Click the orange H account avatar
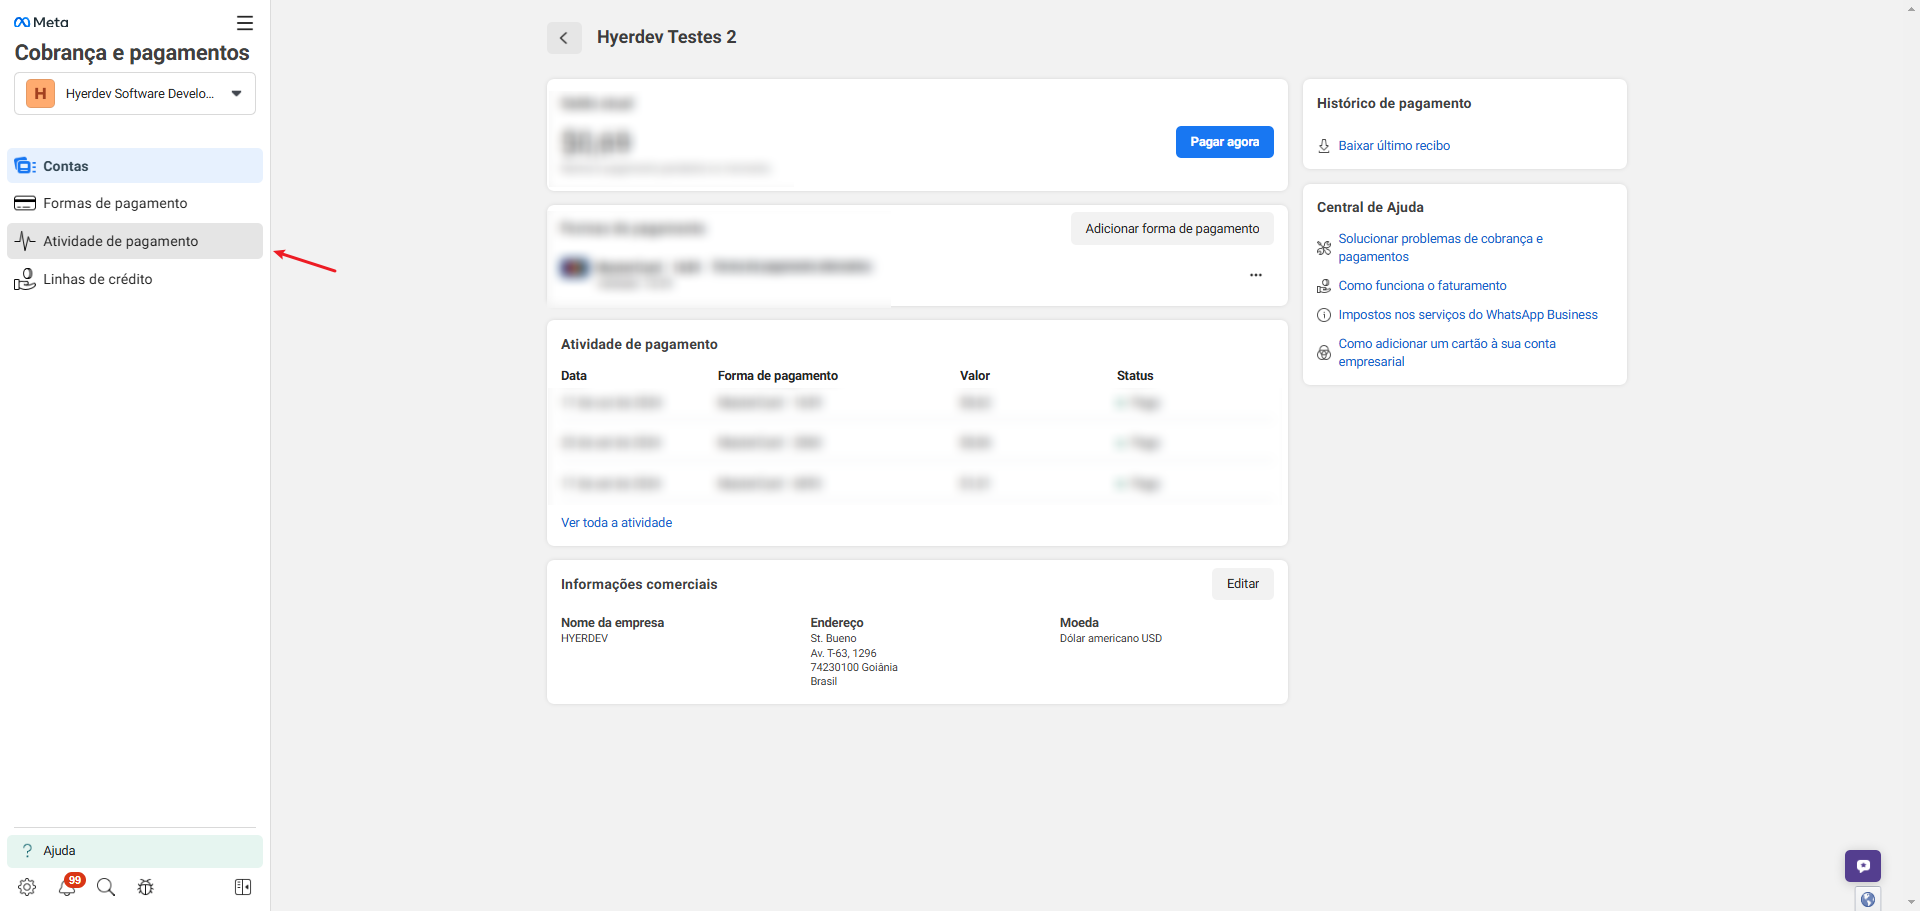This screenshot has height=911, width=1920. point(40,94)
